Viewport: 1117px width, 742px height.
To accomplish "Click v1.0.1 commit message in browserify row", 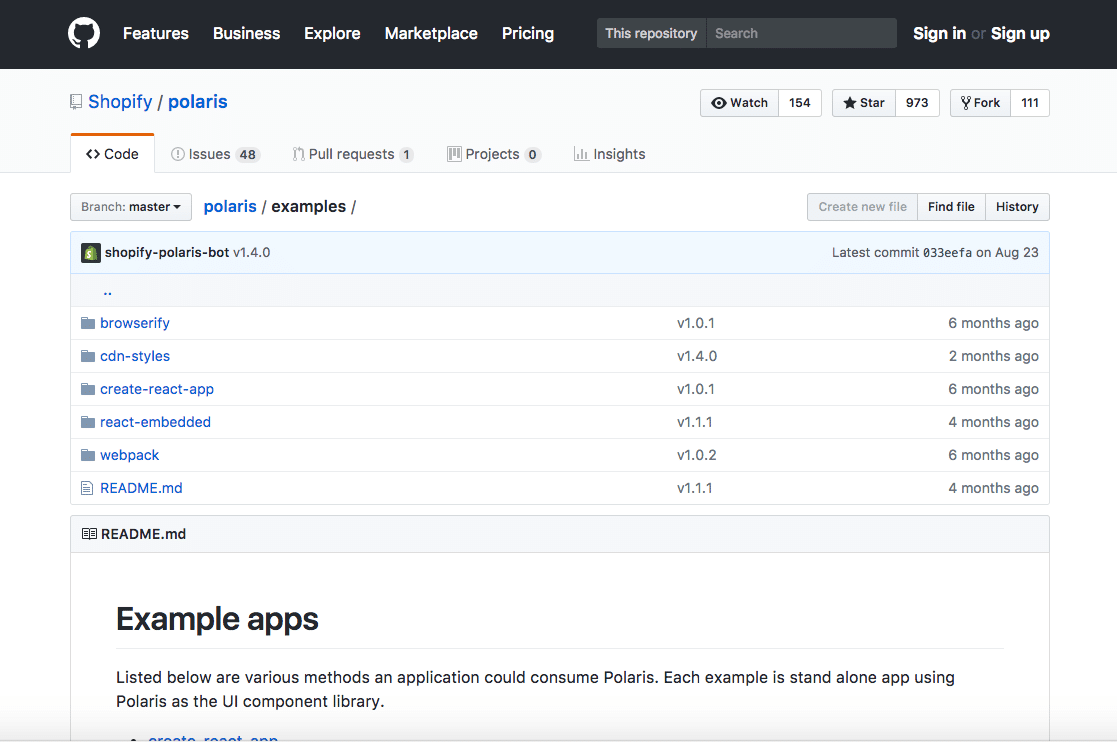I will 695,323.
